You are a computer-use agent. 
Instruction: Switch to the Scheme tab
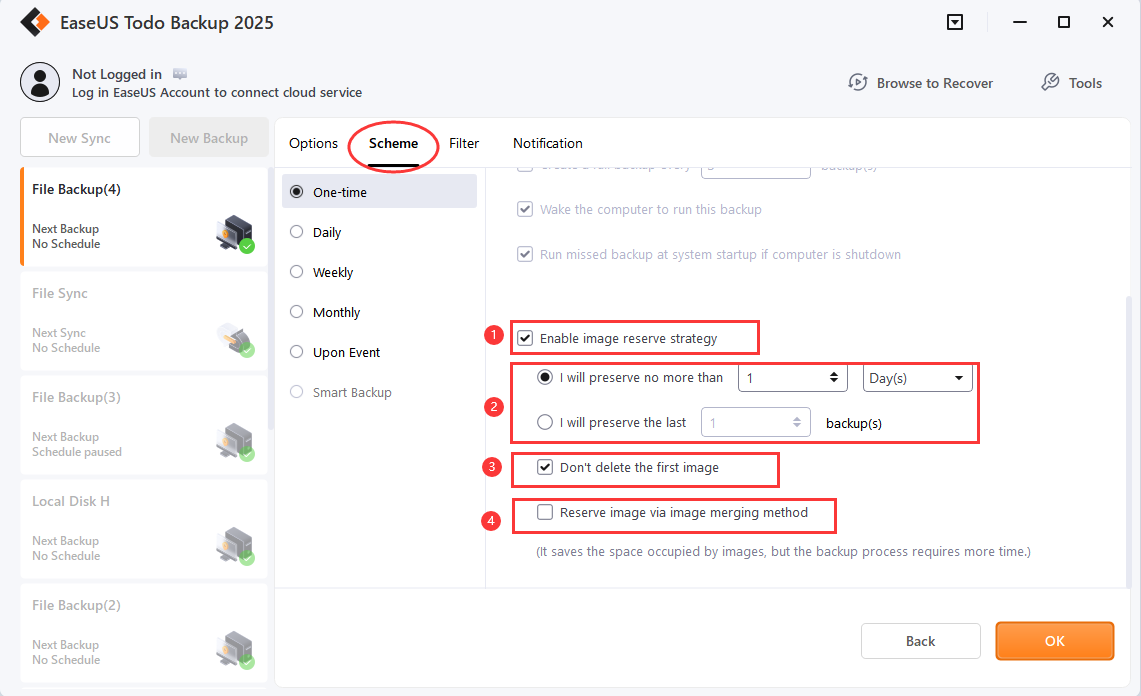click(x=394, y=143)
